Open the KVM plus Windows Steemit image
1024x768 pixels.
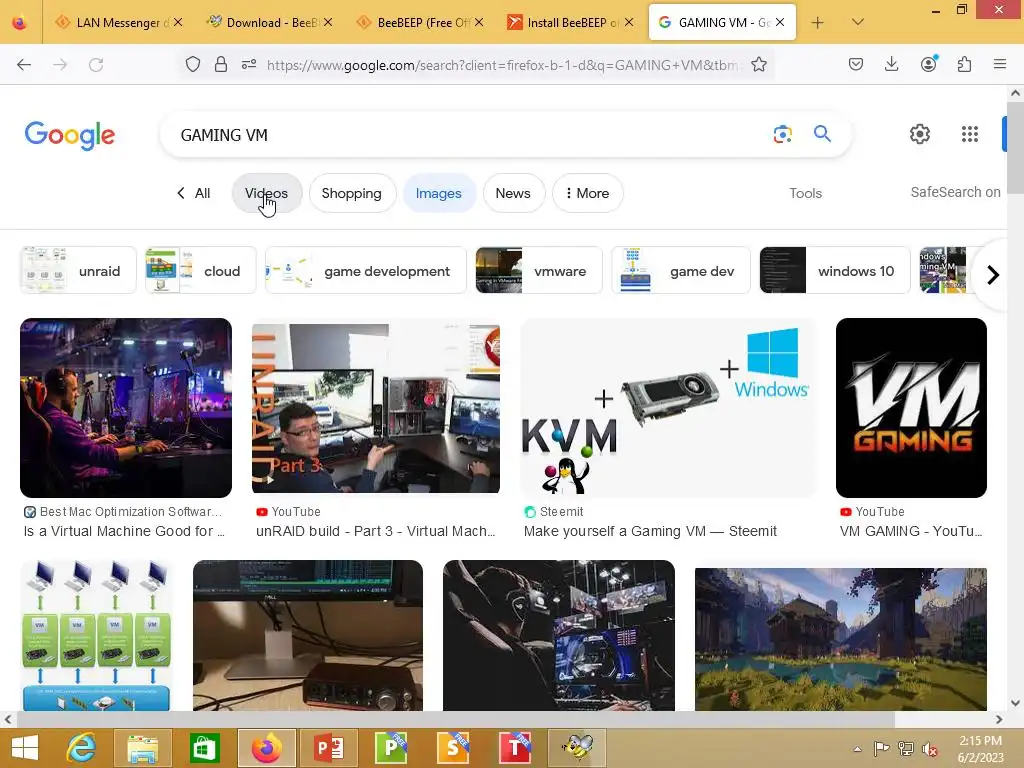(x=668, y=408)
